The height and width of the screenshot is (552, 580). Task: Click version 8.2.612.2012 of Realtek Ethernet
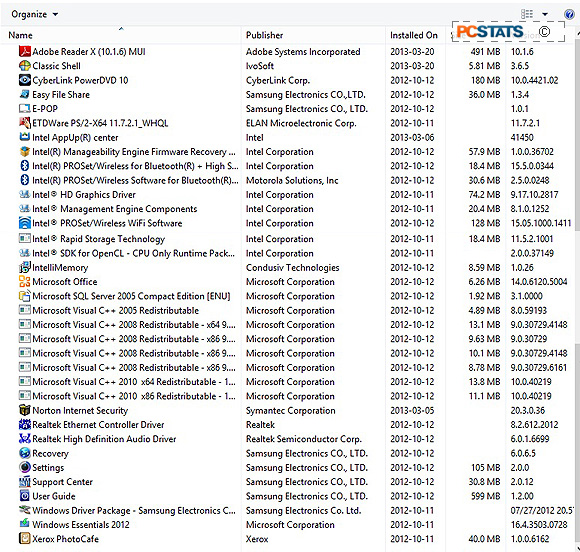(x=534, y=424)
